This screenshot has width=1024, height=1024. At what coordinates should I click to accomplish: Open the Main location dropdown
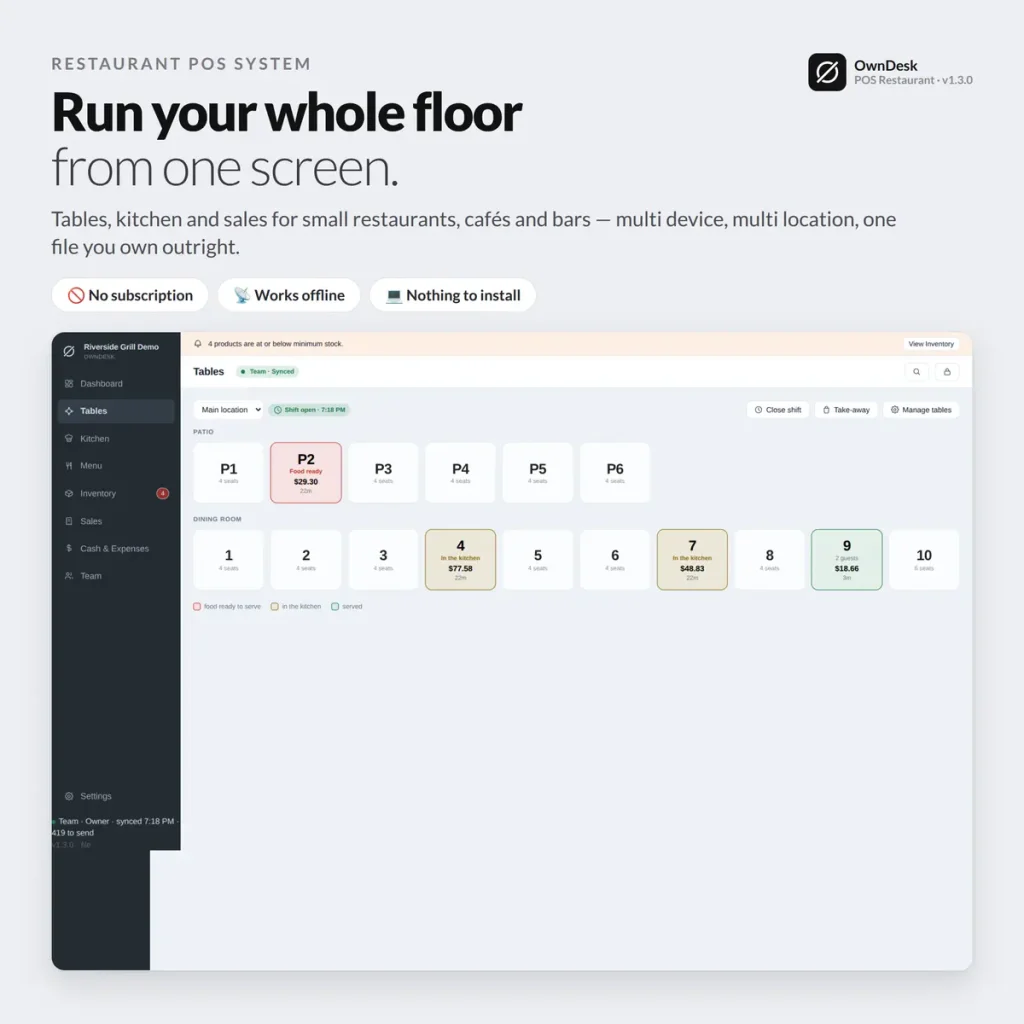(x=228, y=409)
